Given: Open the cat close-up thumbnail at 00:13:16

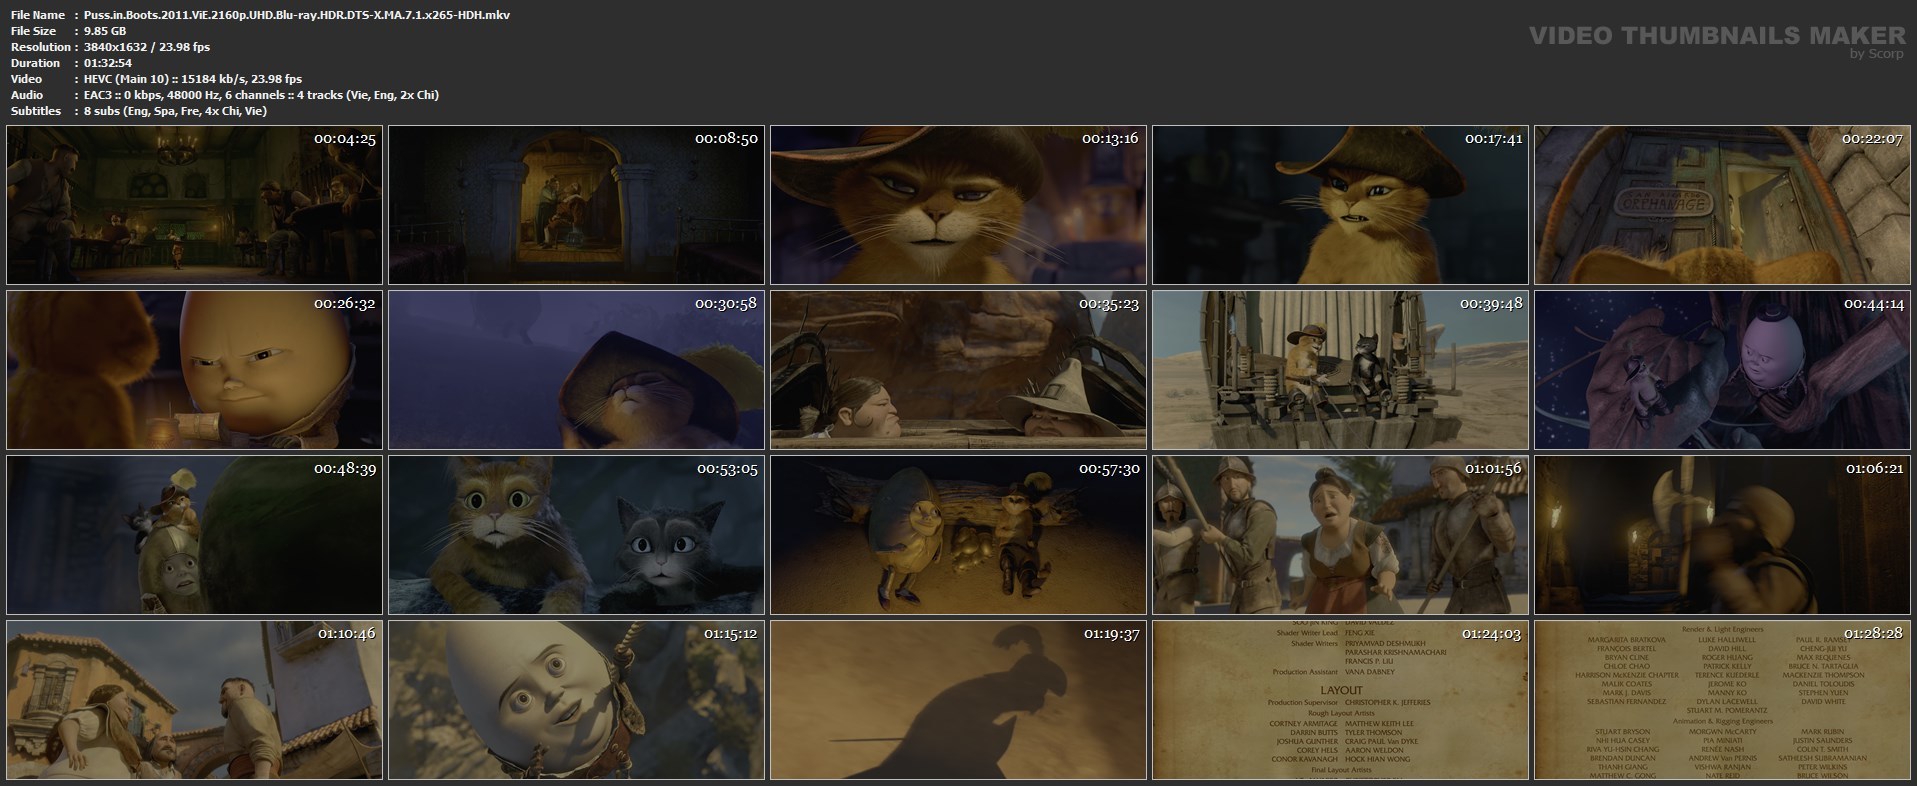Looking at the screenshot, I should 958,205.
